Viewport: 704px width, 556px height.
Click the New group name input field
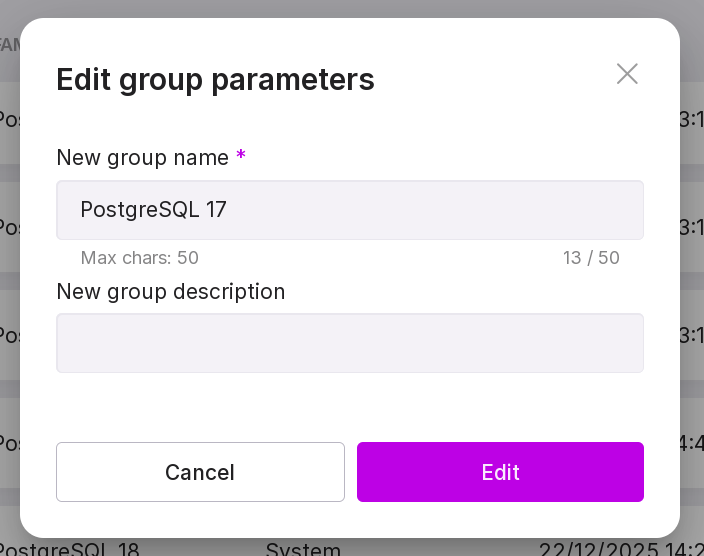point(350,210)
